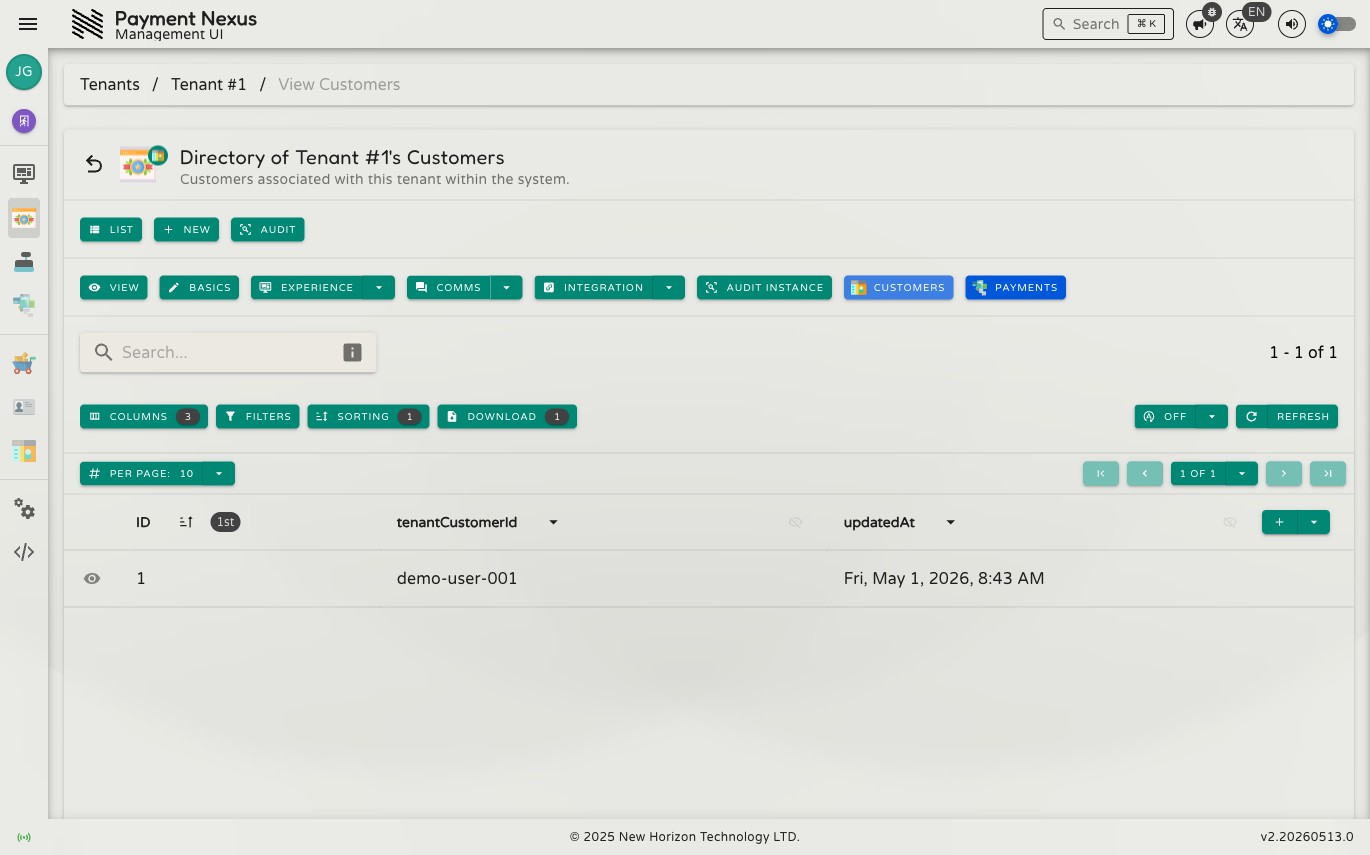Expand the Comms dropdown arrow

click(x=506, y=287)
